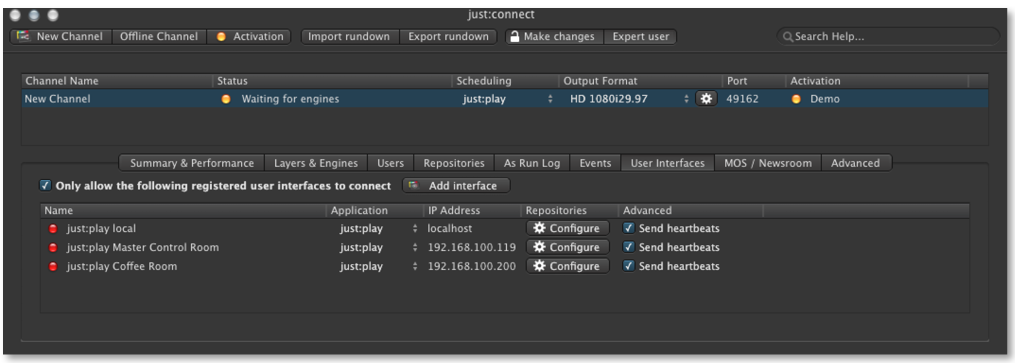This screenshot has width=1015, height=363.
Task: Open the Events tab
Action: [595, 163]
